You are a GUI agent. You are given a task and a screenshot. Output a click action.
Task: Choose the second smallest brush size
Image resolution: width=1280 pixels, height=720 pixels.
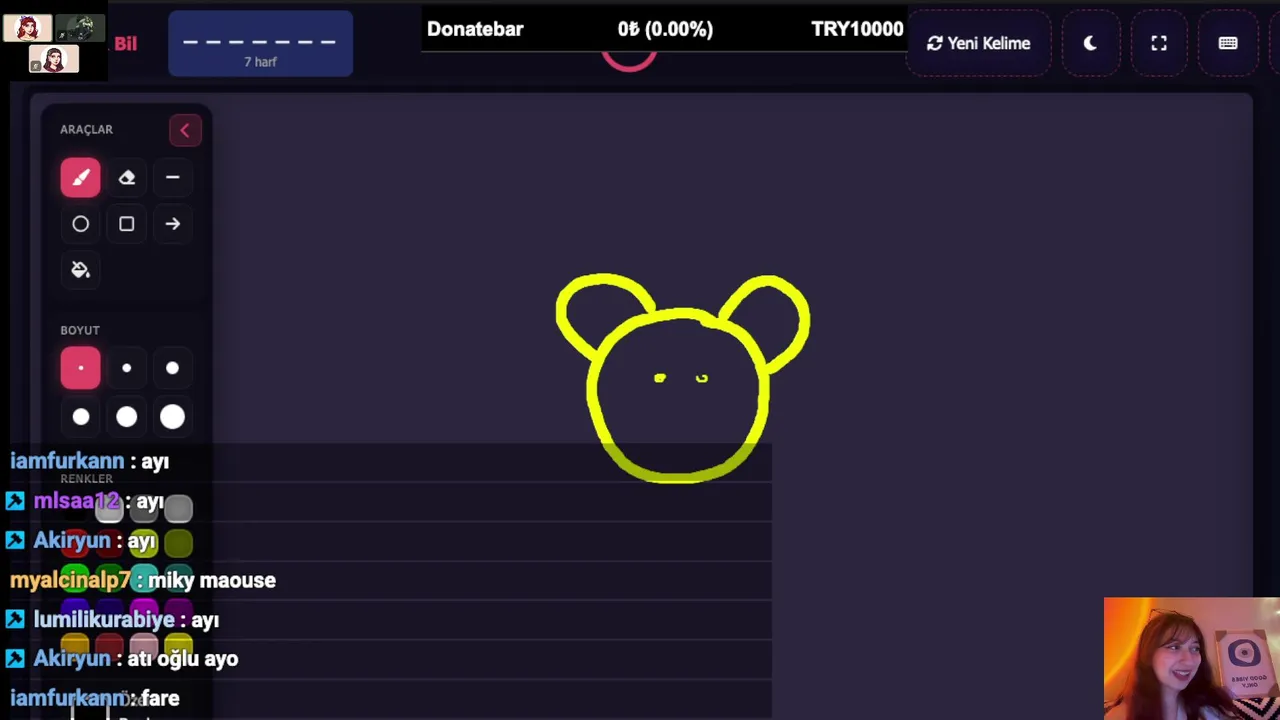coord(127,368)
